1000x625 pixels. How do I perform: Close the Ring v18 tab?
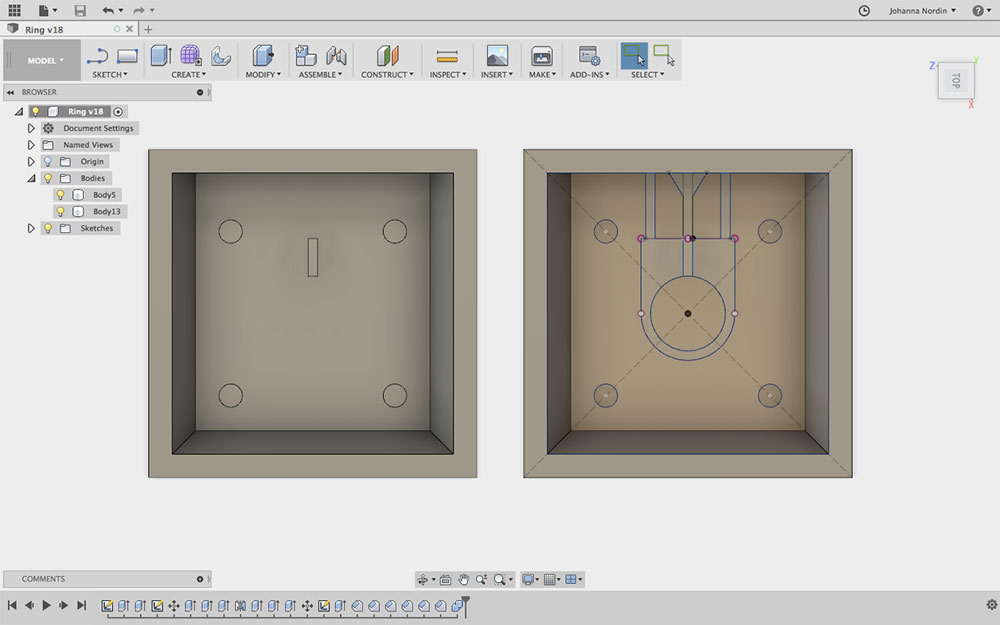tap(129, 29)
